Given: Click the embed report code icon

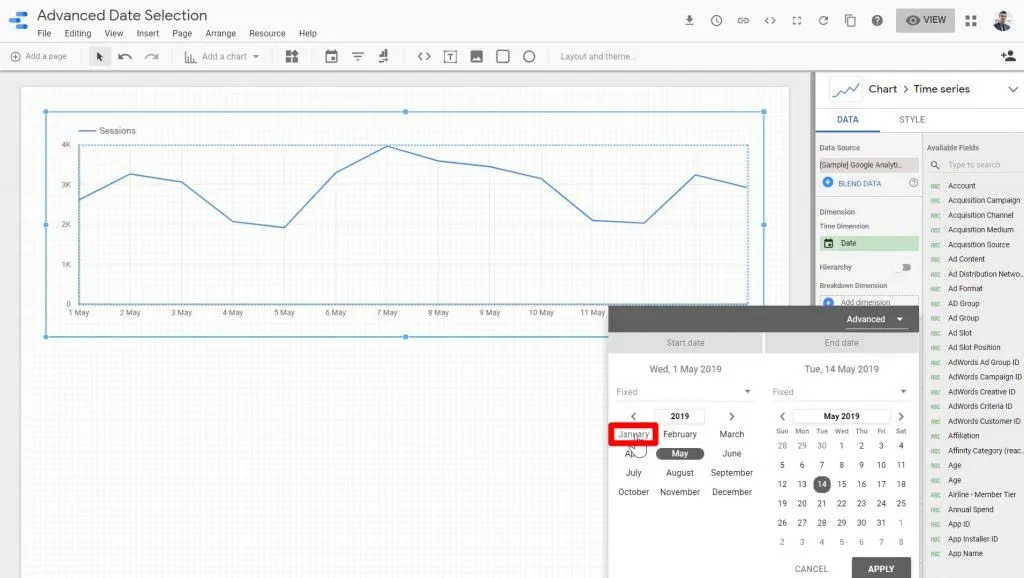Looking at the screenshot, I should pyautogui.click(x=770, y=21).
